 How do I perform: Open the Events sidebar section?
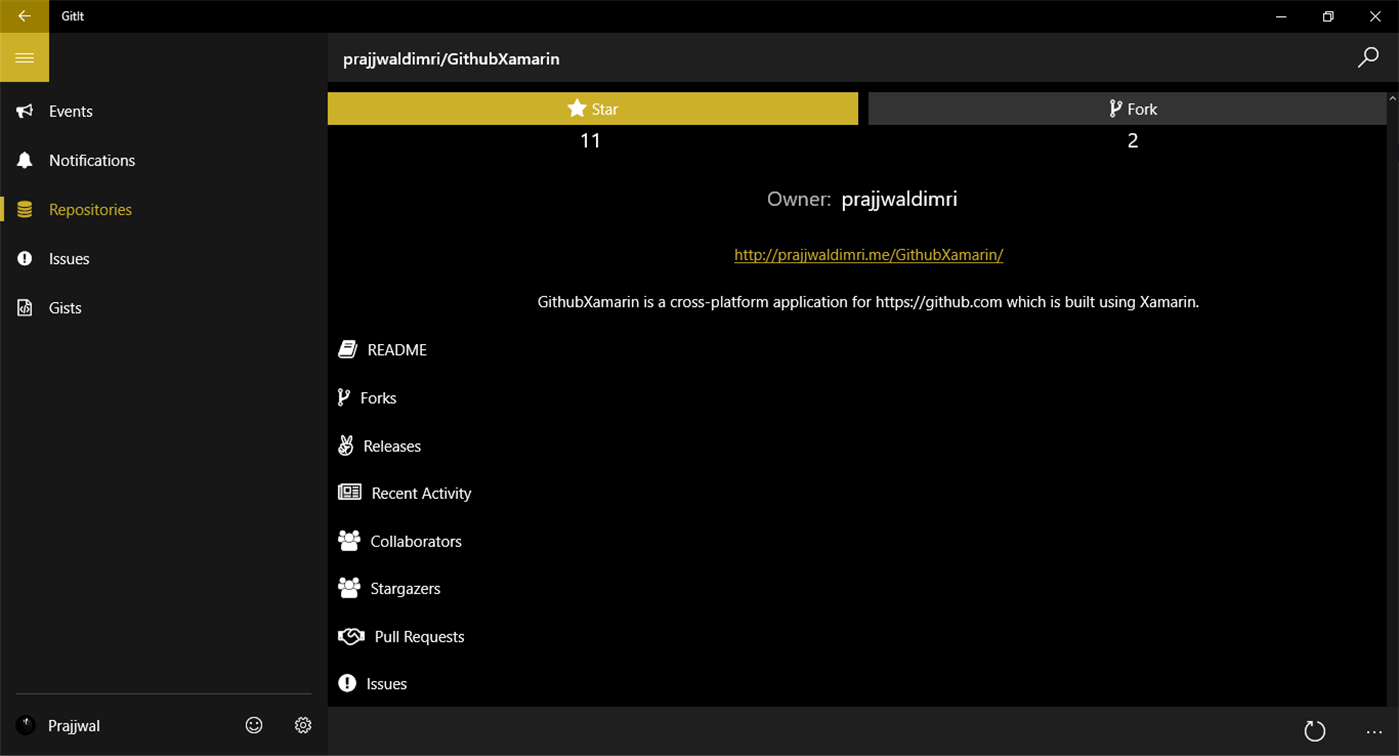(70, 111)
